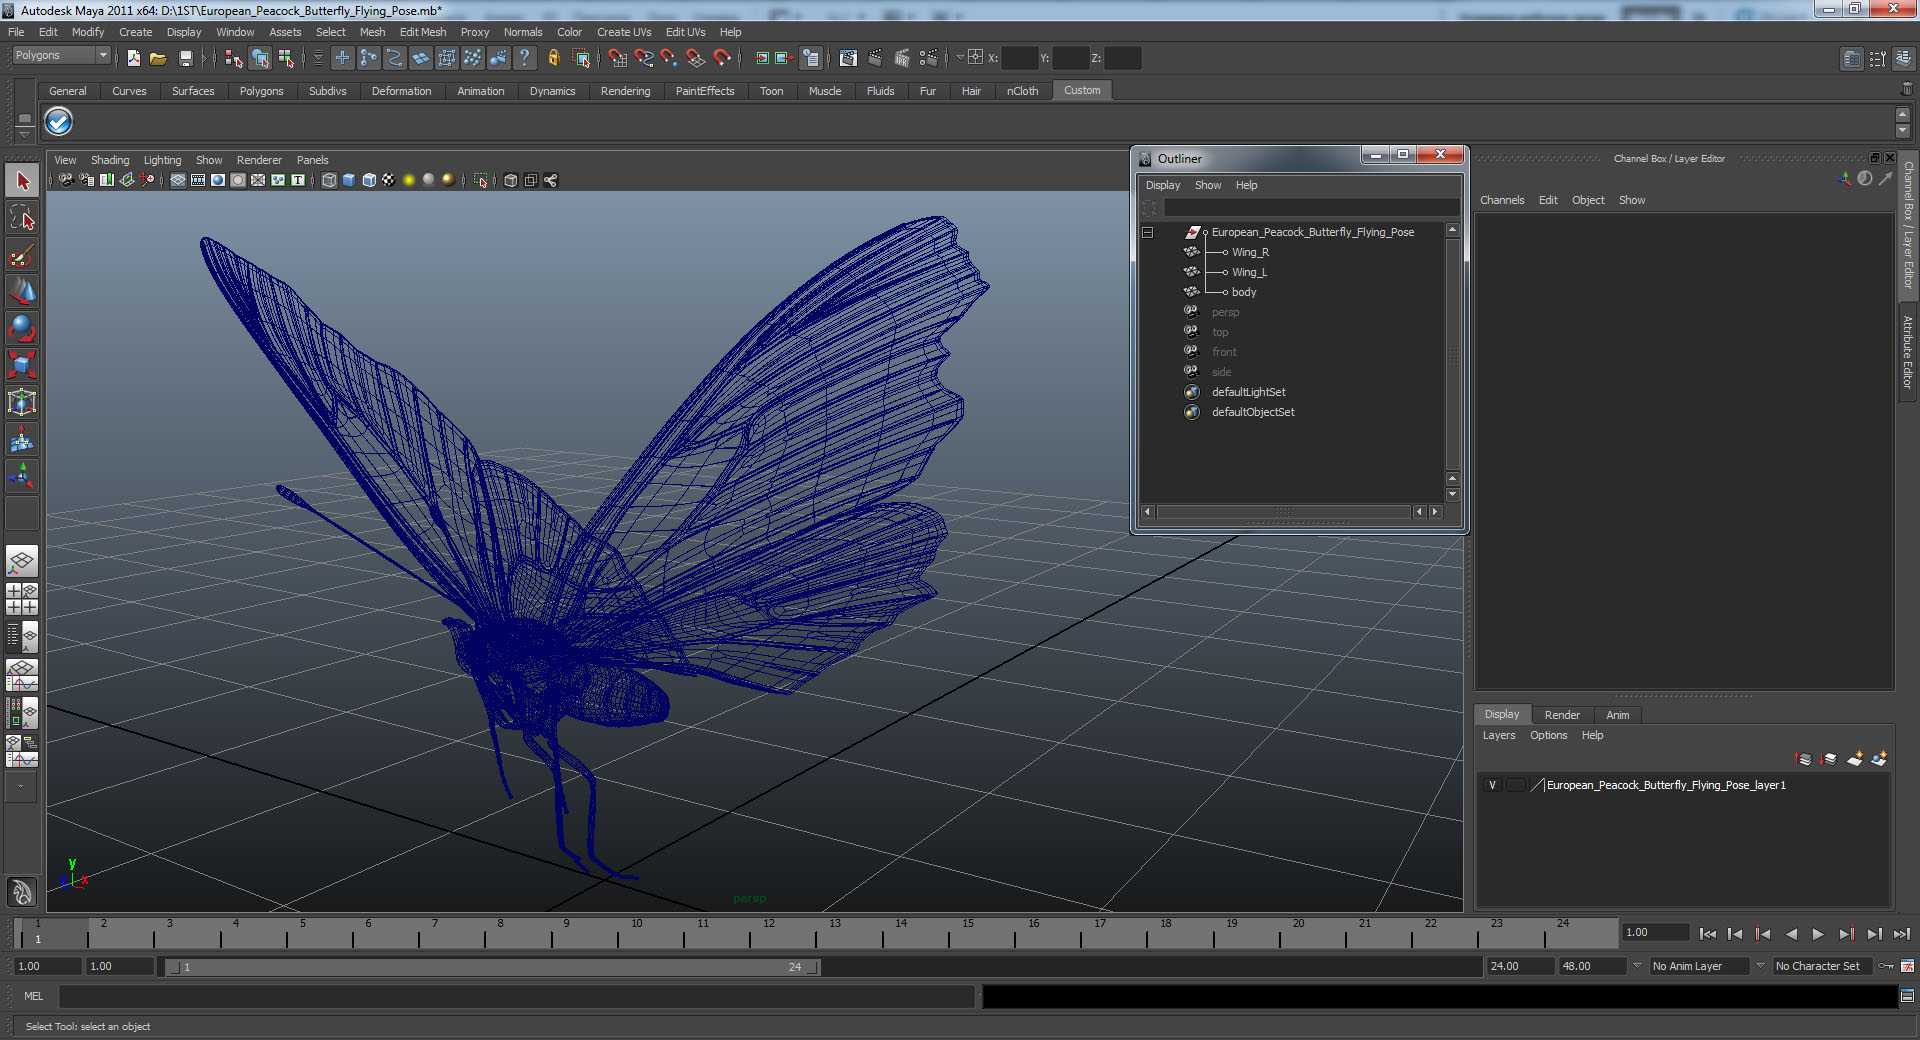Click the range slider bar
Screen dimensions: 1920x1040
492,967
